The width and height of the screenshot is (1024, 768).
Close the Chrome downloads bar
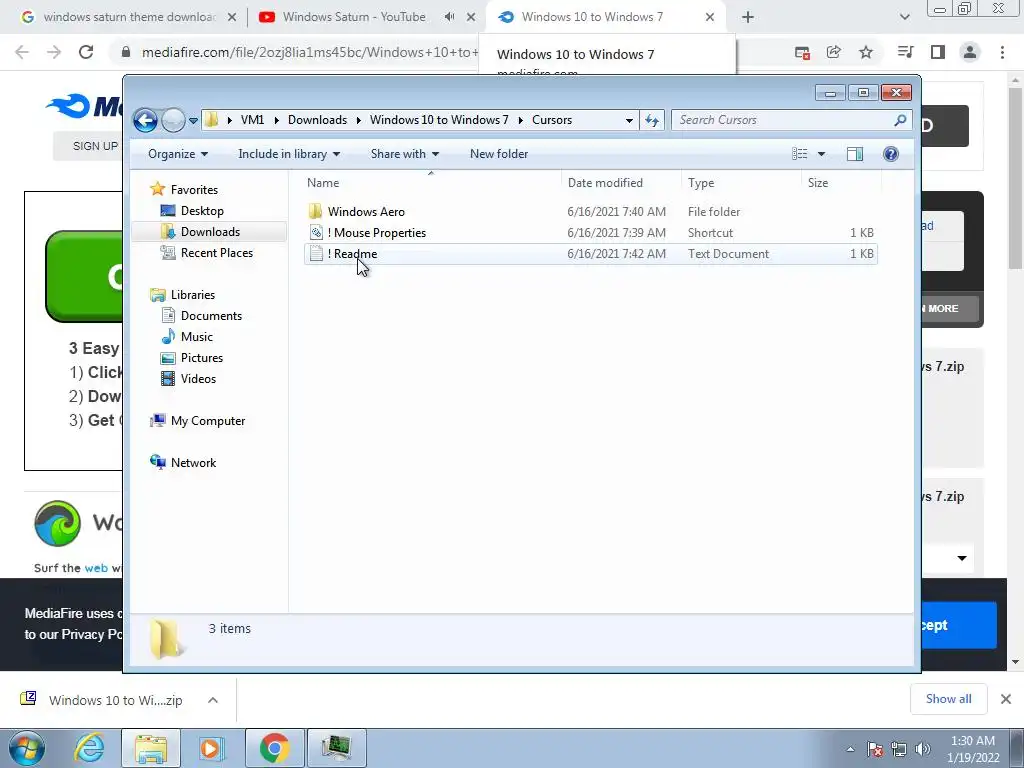pyautogui.click(x=1006, y=699)
